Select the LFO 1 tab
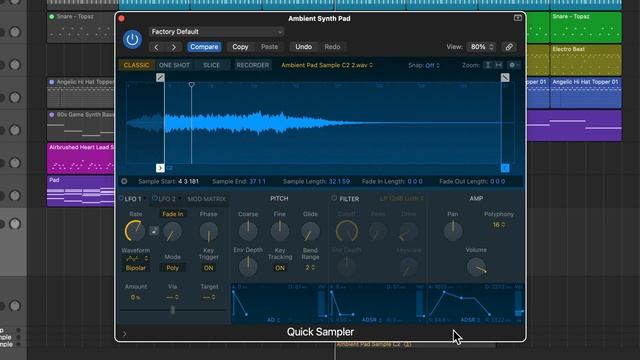The height and width of the screenshot is (360, 640). pos(133,199)
